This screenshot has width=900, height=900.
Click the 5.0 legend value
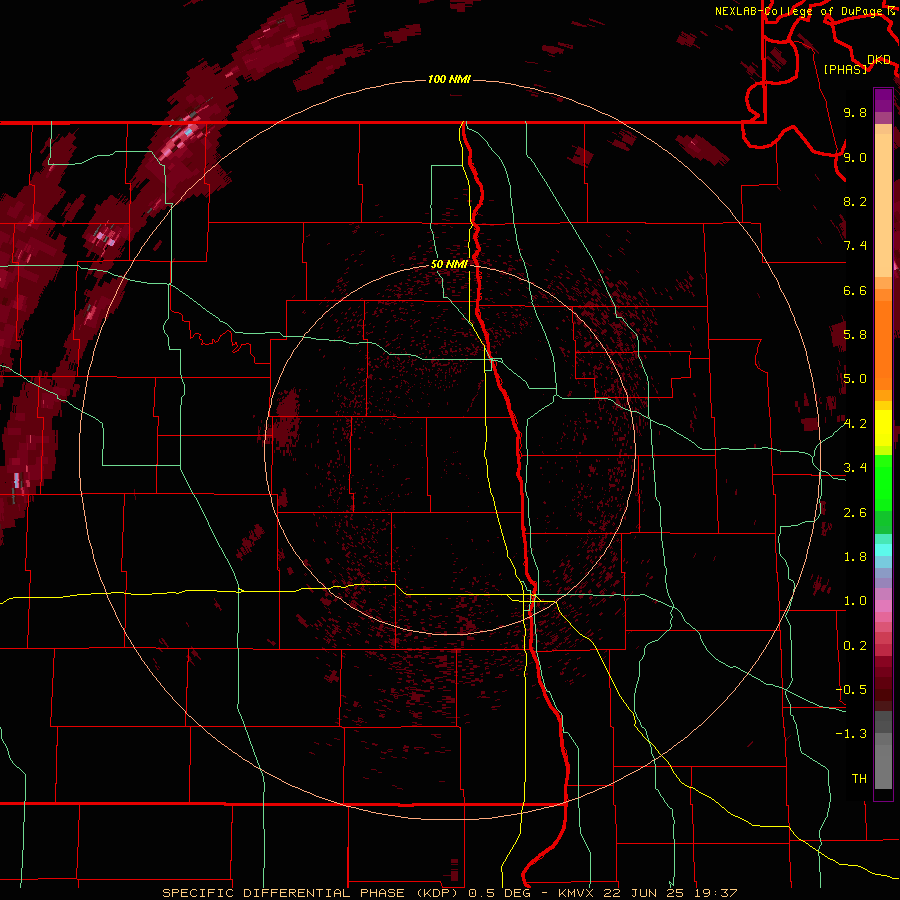tap(855, 379)
